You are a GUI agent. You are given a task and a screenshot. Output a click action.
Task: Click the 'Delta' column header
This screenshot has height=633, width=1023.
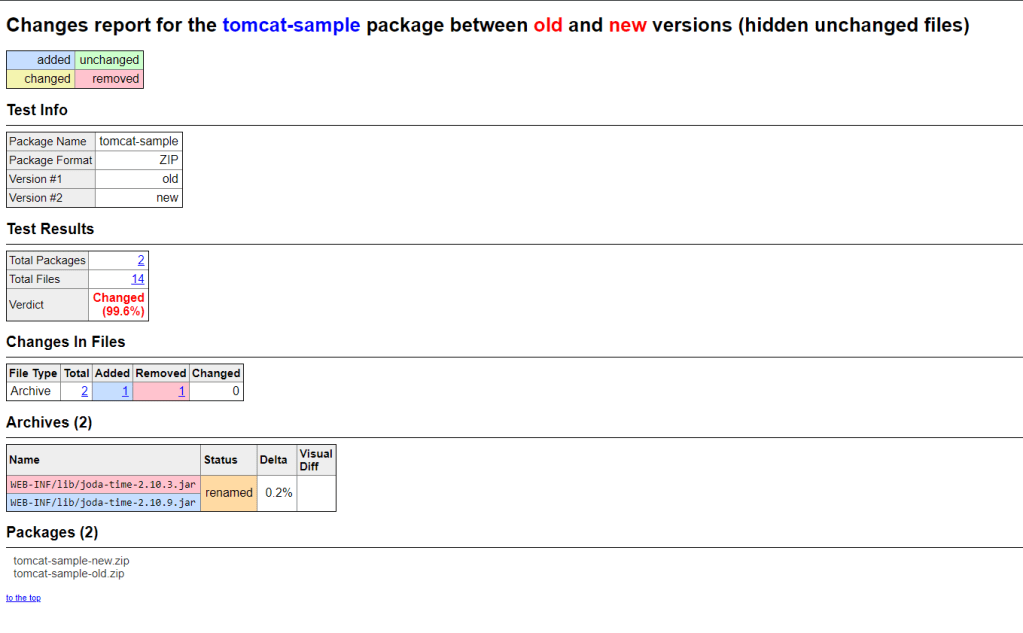tap(273, 460)
